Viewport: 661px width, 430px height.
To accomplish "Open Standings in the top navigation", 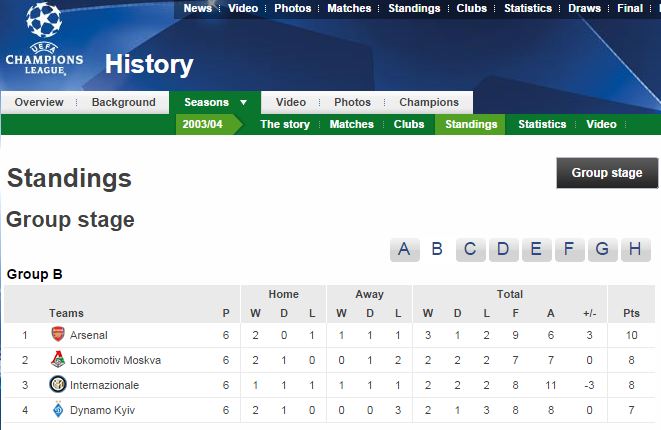I will pos(414,8).
